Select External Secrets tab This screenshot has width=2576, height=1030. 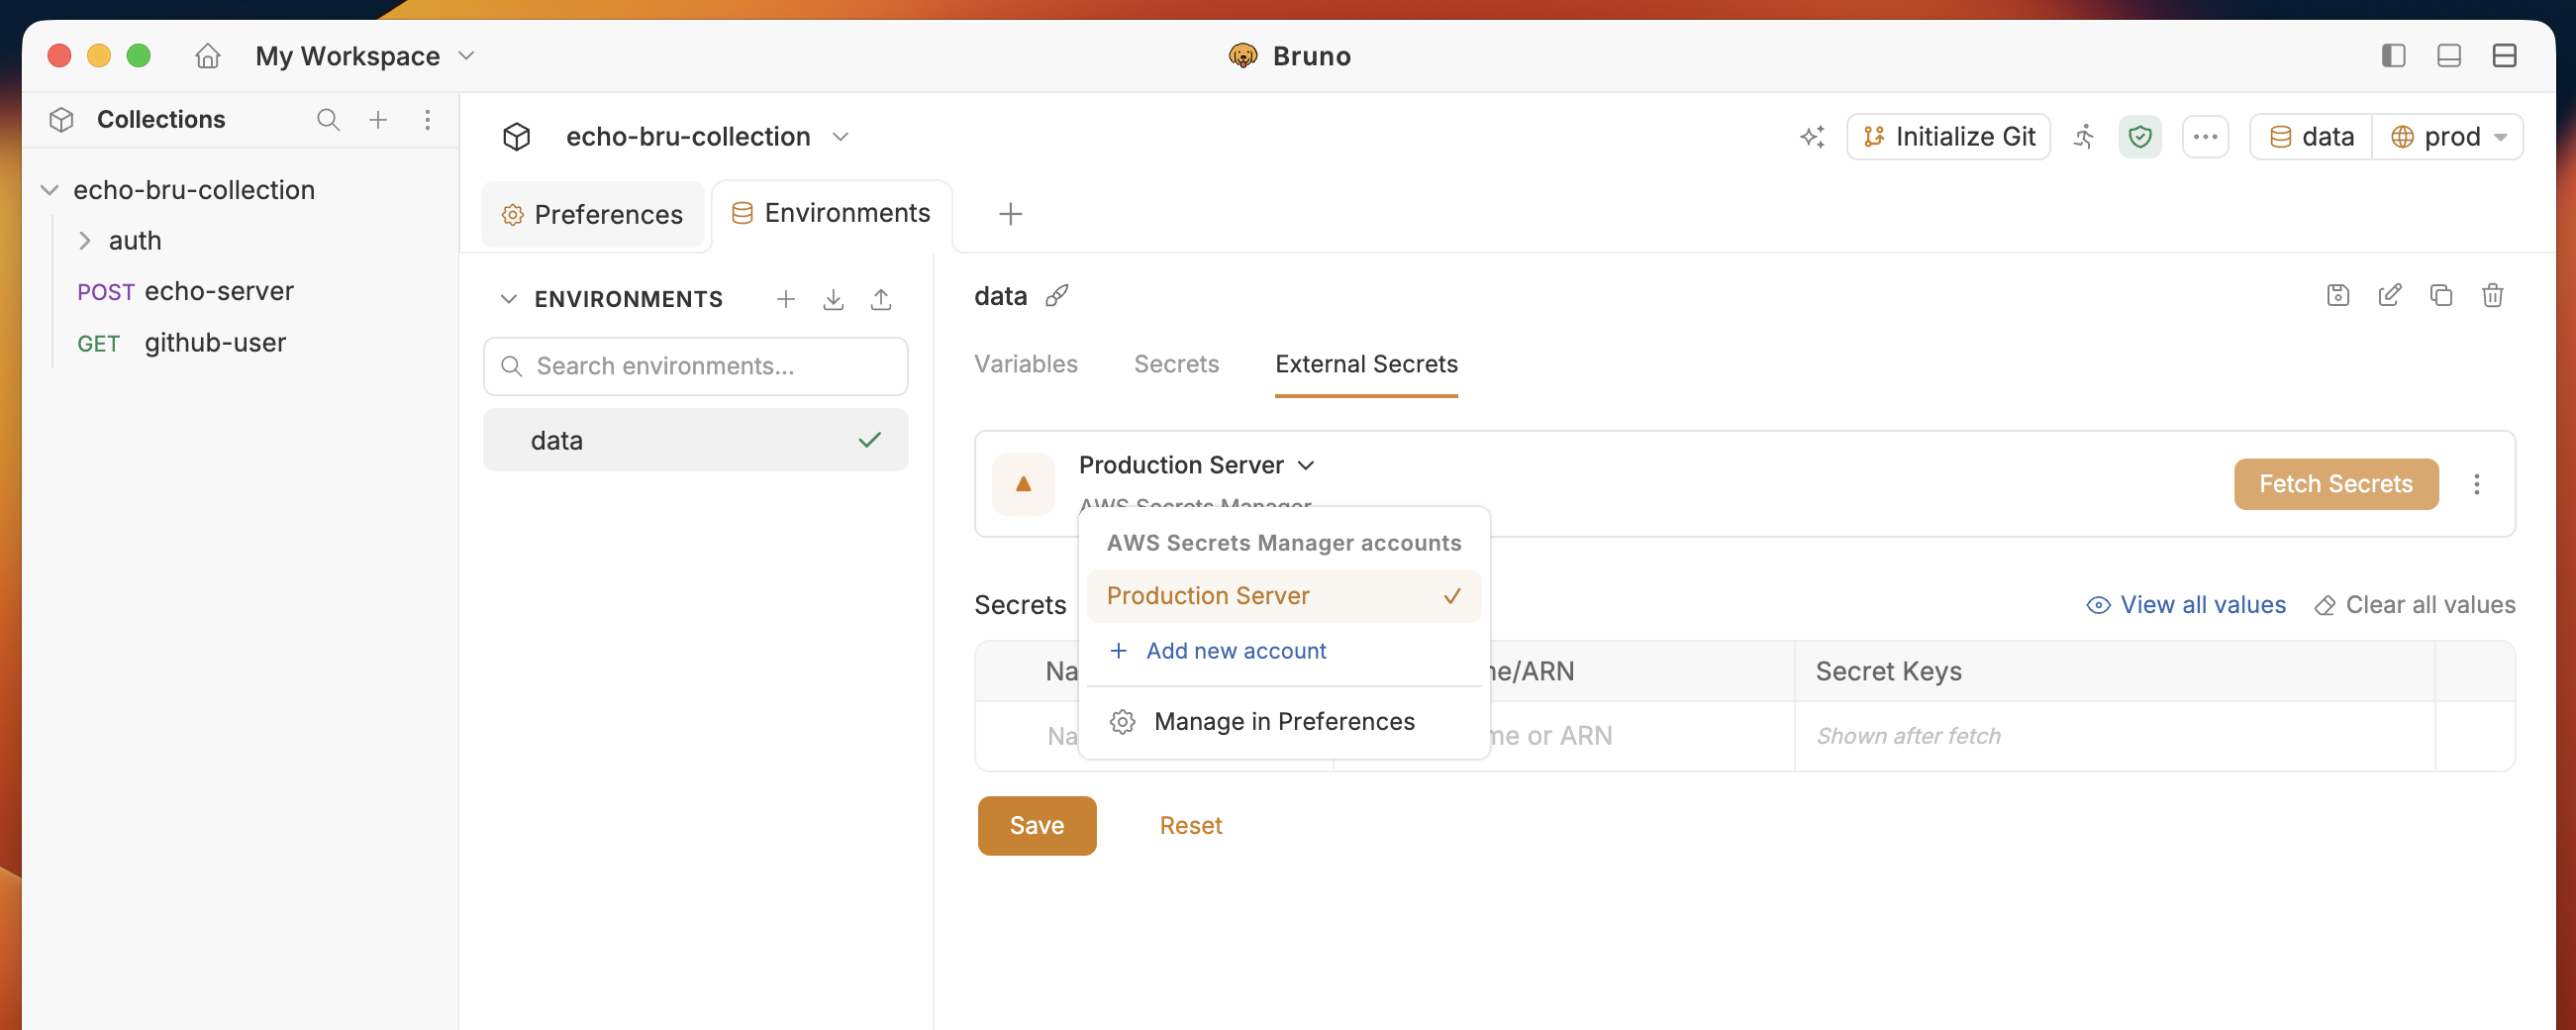click(x=1366, y=364)
